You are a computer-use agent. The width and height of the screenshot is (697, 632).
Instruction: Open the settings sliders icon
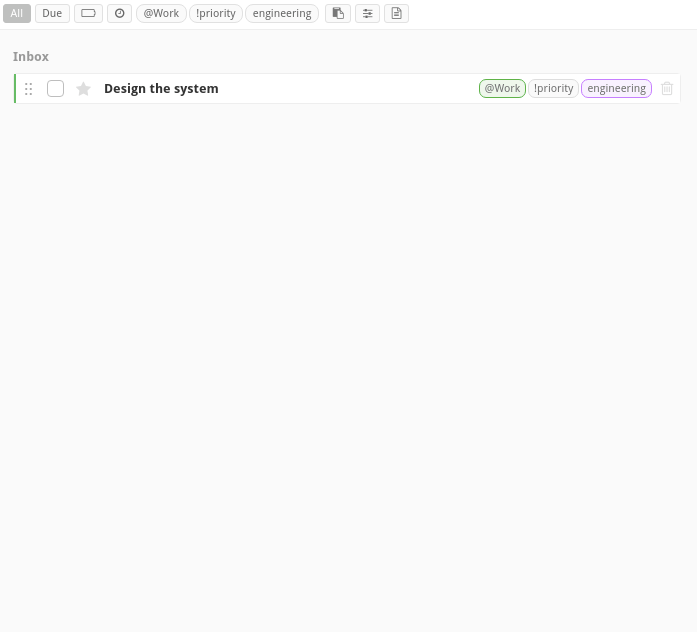(367, 14)
